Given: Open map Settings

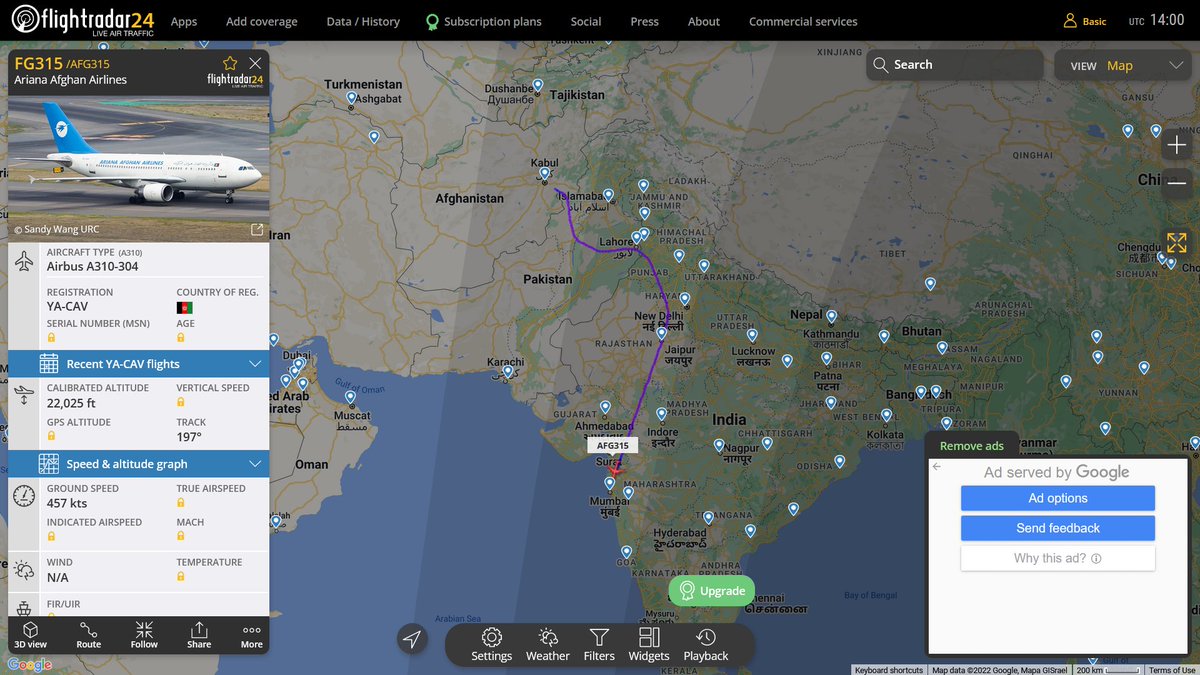Looking at the screenshot, I should (491, 645).
